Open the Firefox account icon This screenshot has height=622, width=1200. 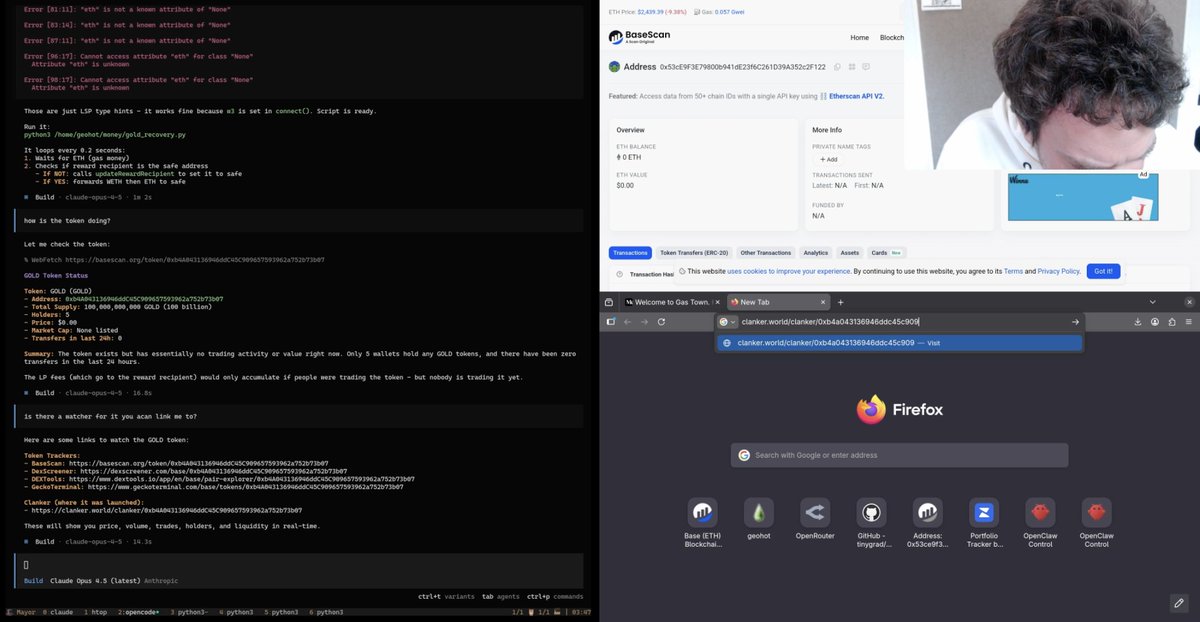(1155, 322)
